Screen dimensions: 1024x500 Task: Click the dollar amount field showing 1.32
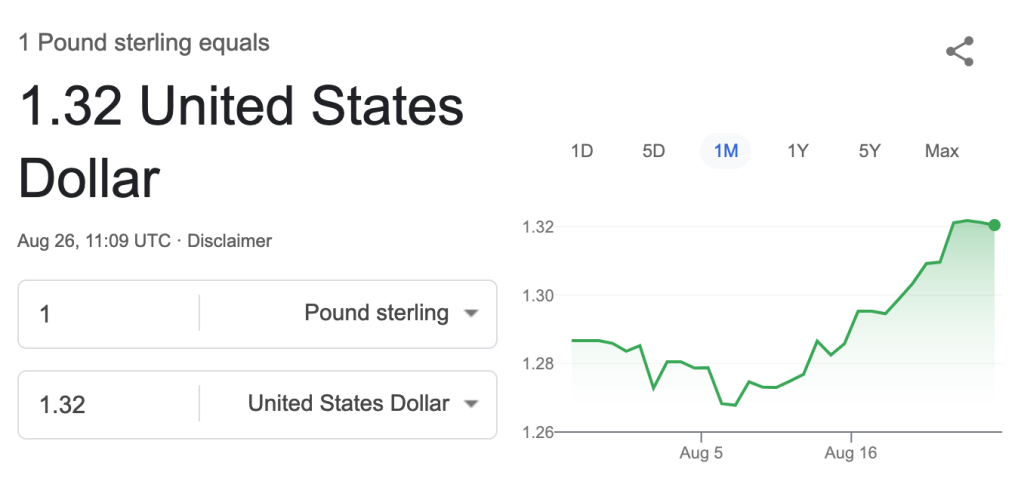click(108, 405)
